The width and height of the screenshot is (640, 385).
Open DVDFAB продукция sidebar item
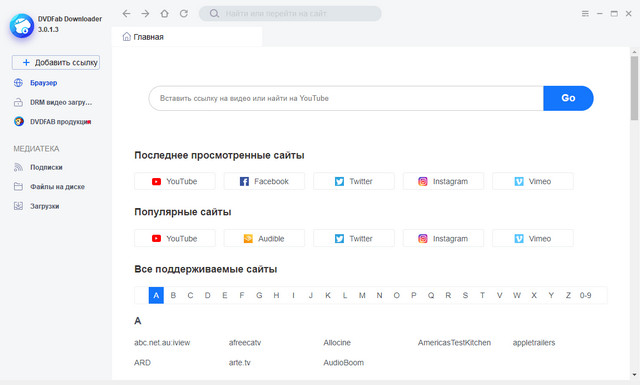pos(60,122)
